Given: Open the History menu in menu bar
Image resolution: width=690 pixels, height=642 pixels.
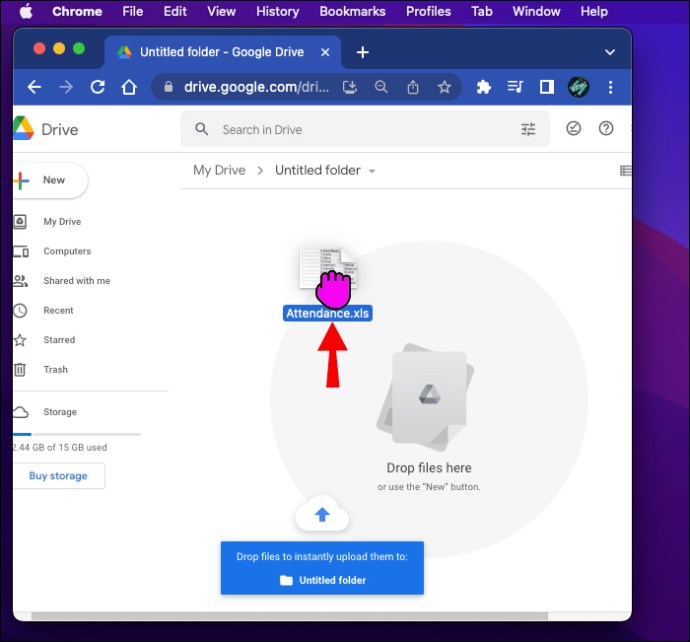Looking at the screenshot, I should 277,11.
